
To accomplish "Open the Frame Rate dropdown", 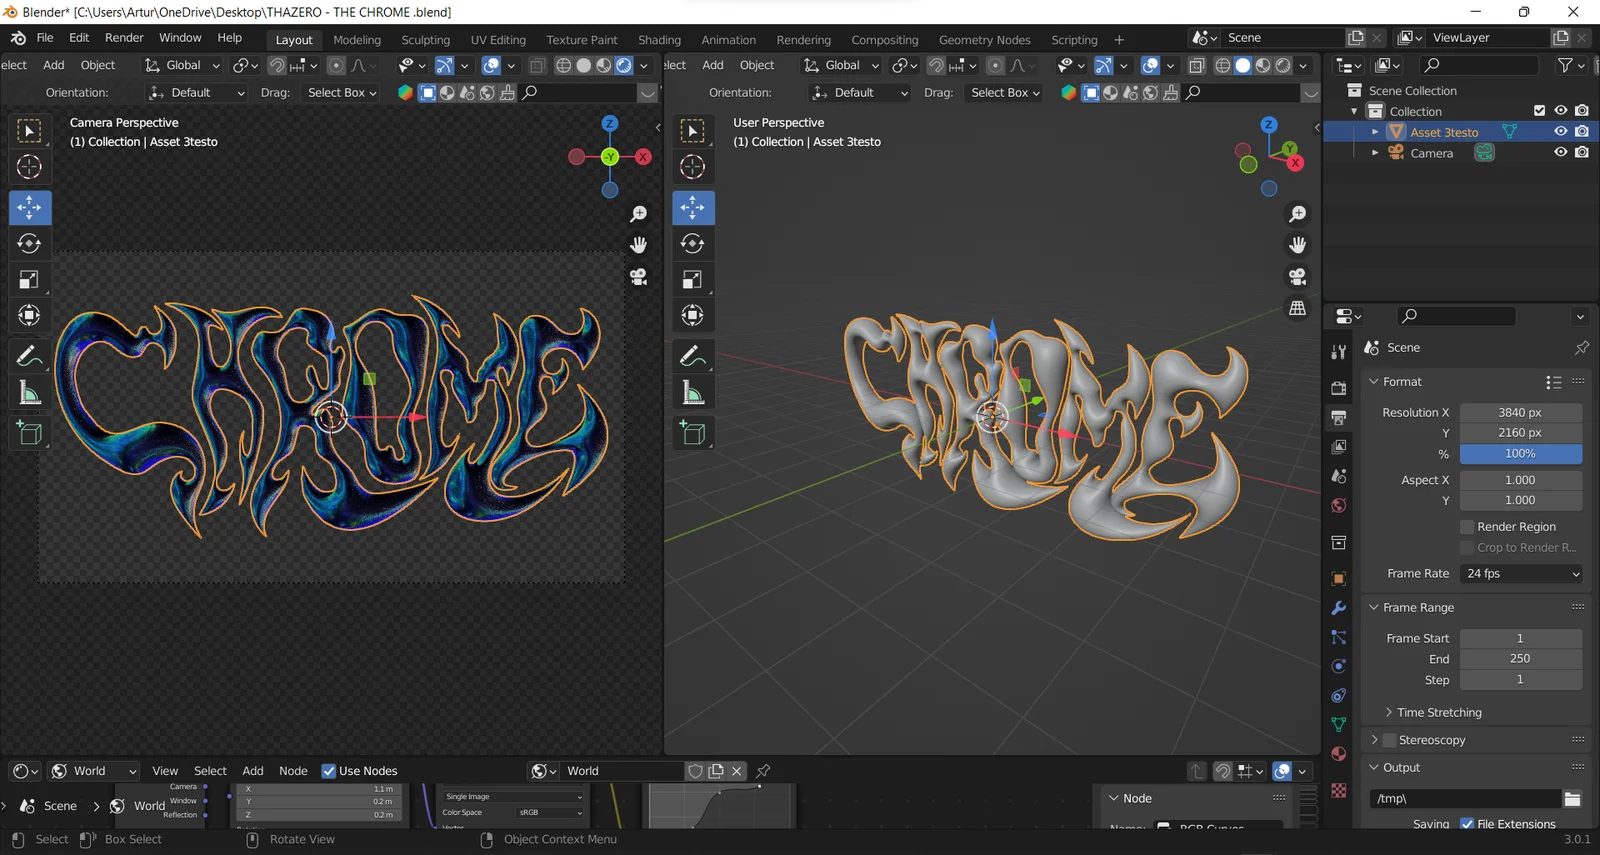I will point(1521,574).
